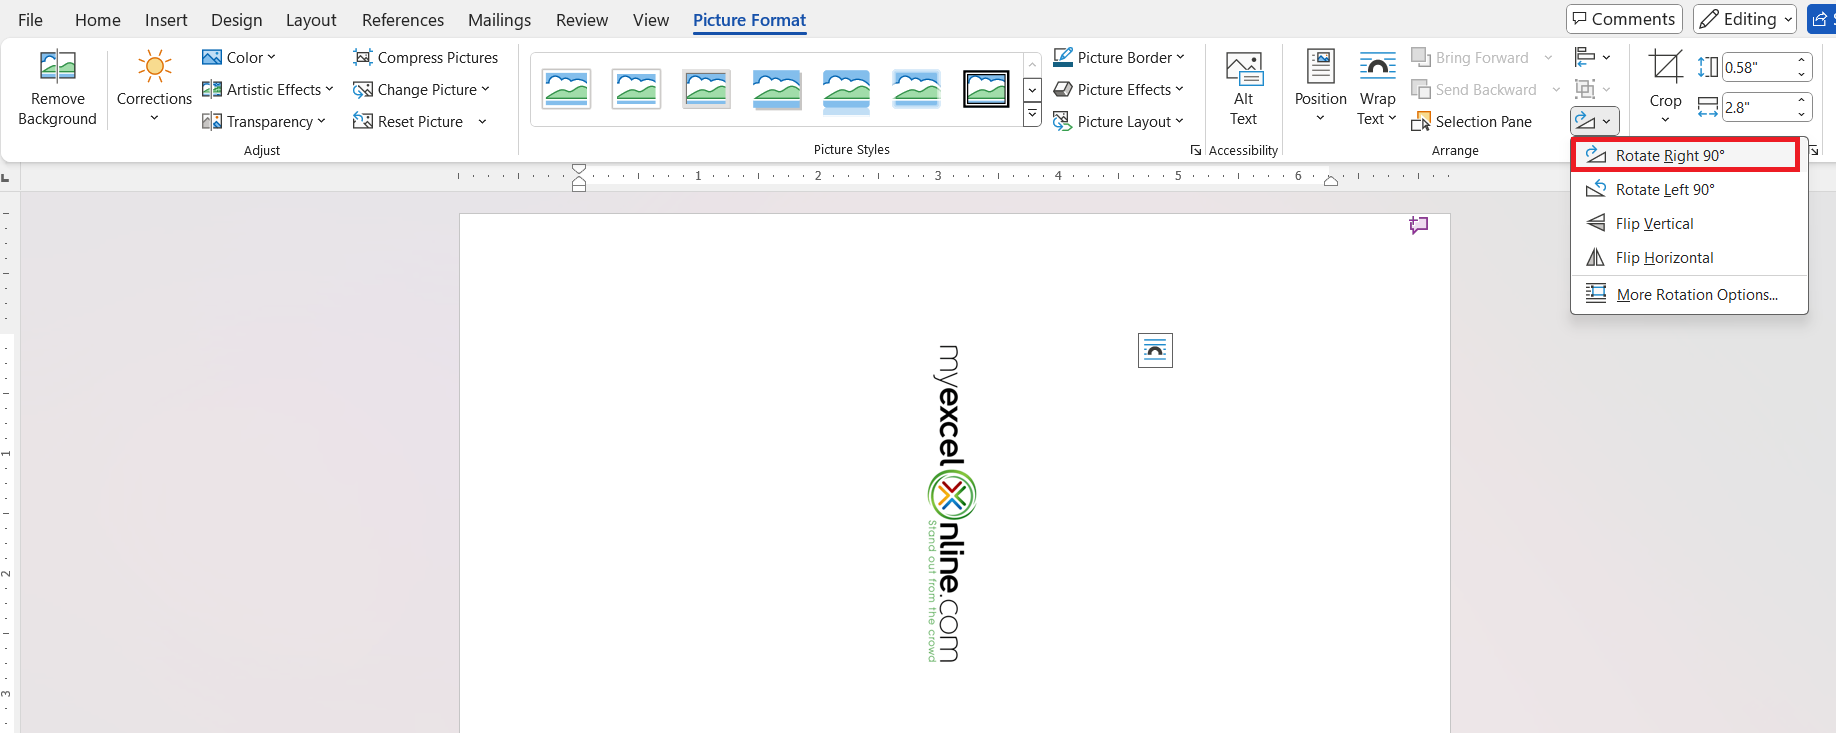This screenshot has width=1836, height=733.
Task: Open Transparency options
Action: click(x=264, y=121)
